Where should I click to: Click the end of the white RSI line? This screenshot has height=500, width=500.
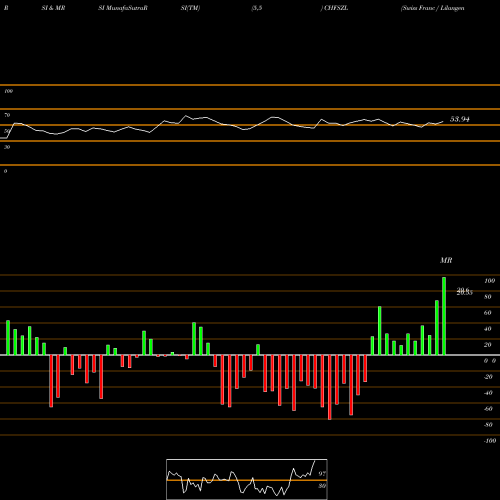click(x=443, y=121)
